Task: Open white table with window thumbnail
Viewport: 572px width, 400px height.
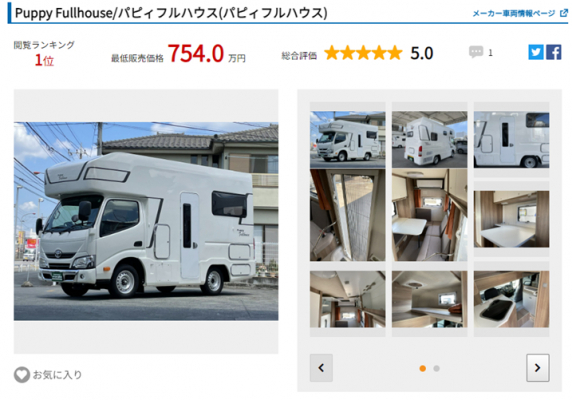Action: click(x=511, y=219)
